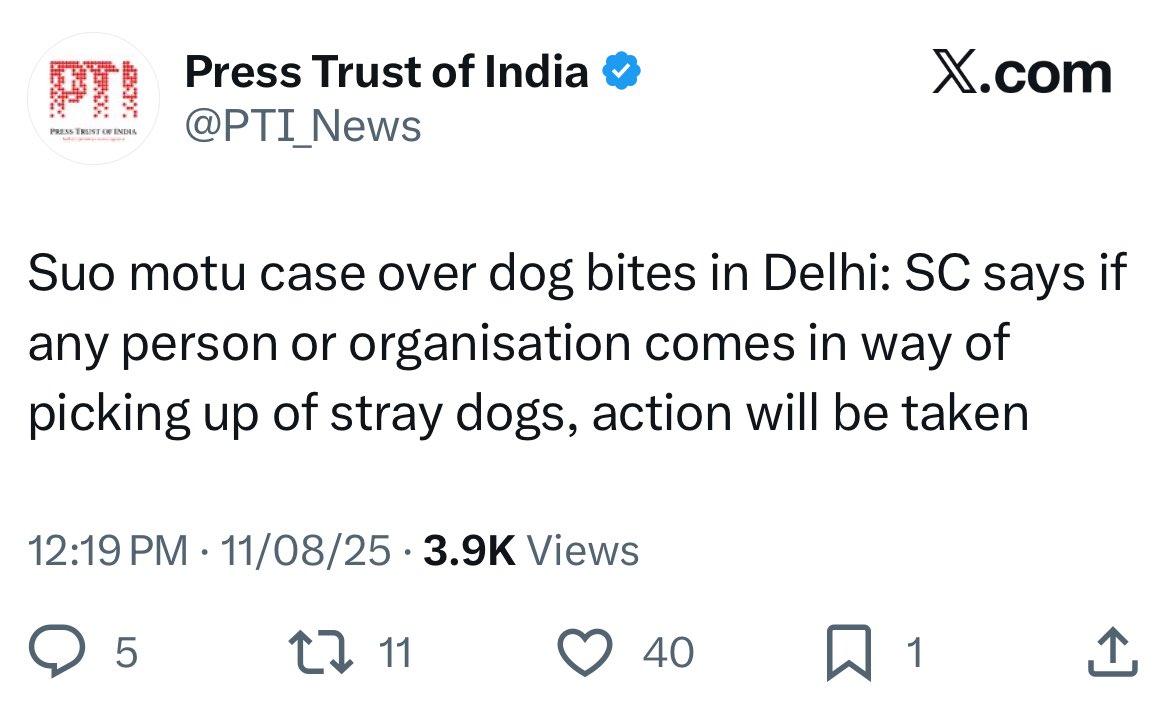Click the blue verified badge
1169x717 pixels.
click(620, 72)
